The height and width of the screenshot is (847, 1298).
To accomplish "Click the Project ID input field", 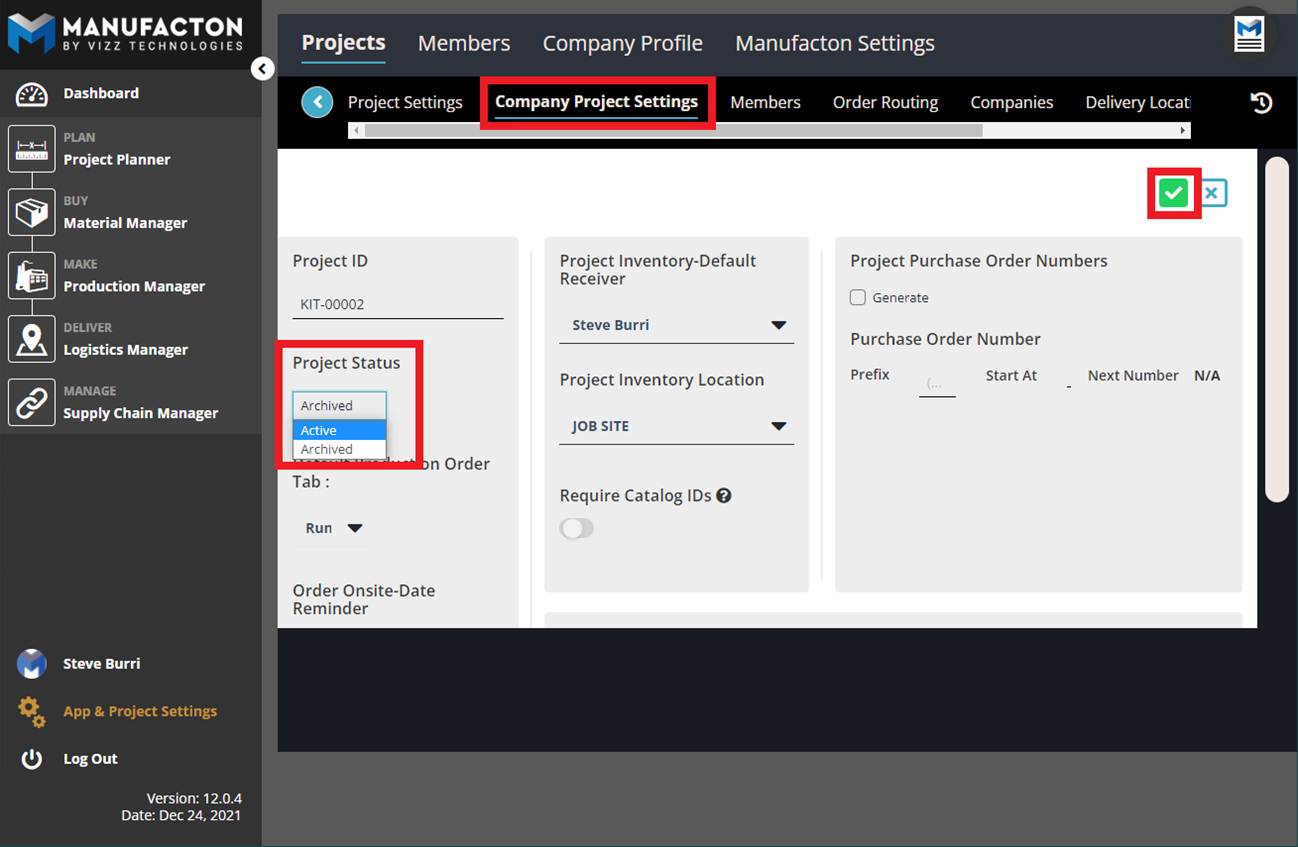I will coord(397,305).
